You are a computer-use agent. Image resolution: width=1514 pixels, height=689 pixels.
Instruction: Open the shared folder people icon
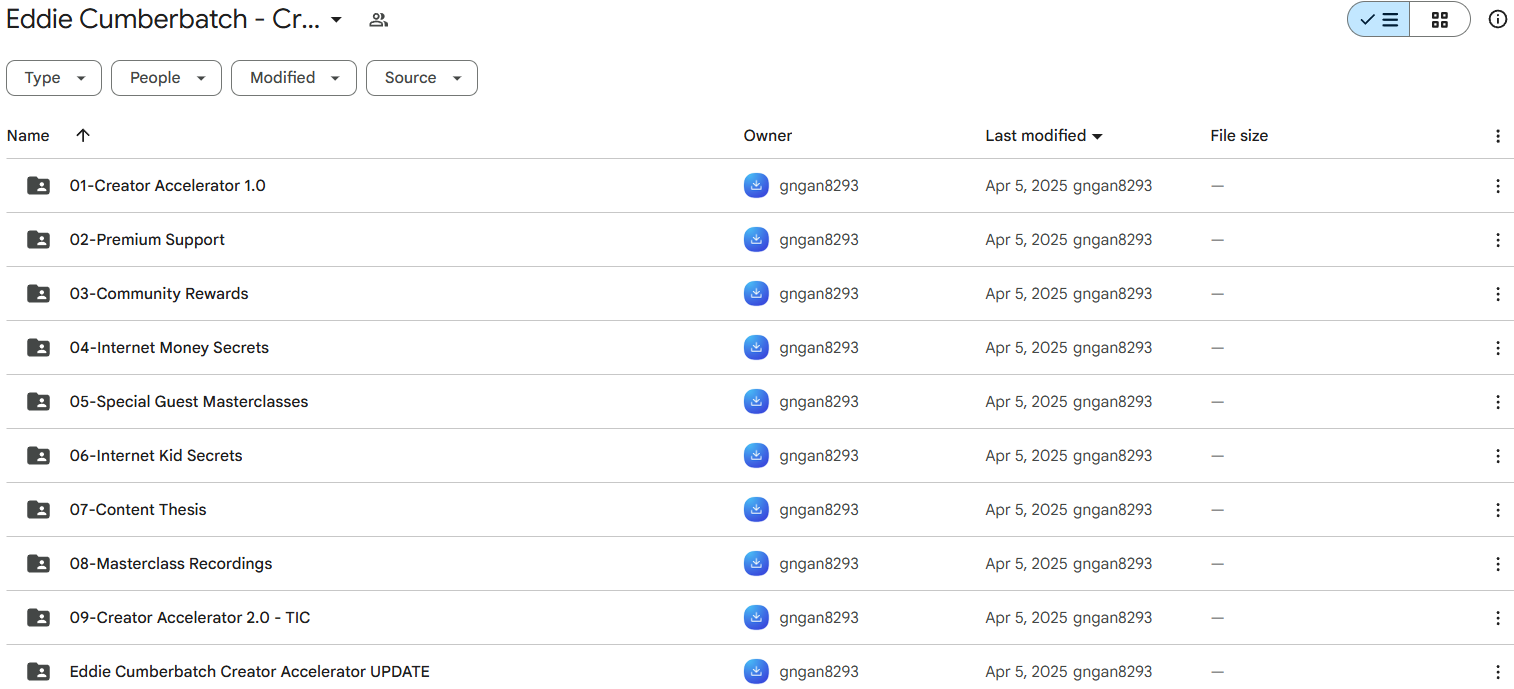pos(378,20)
